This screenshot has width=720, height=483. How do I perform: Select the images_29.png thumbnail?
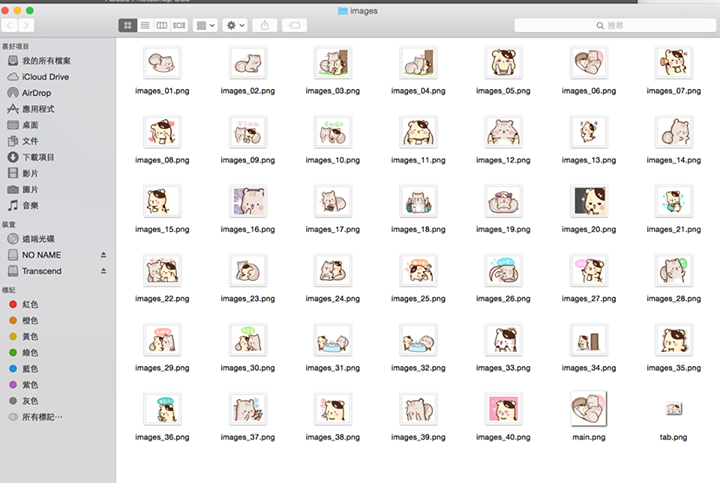pyautogui.click(x=162, y=340)
